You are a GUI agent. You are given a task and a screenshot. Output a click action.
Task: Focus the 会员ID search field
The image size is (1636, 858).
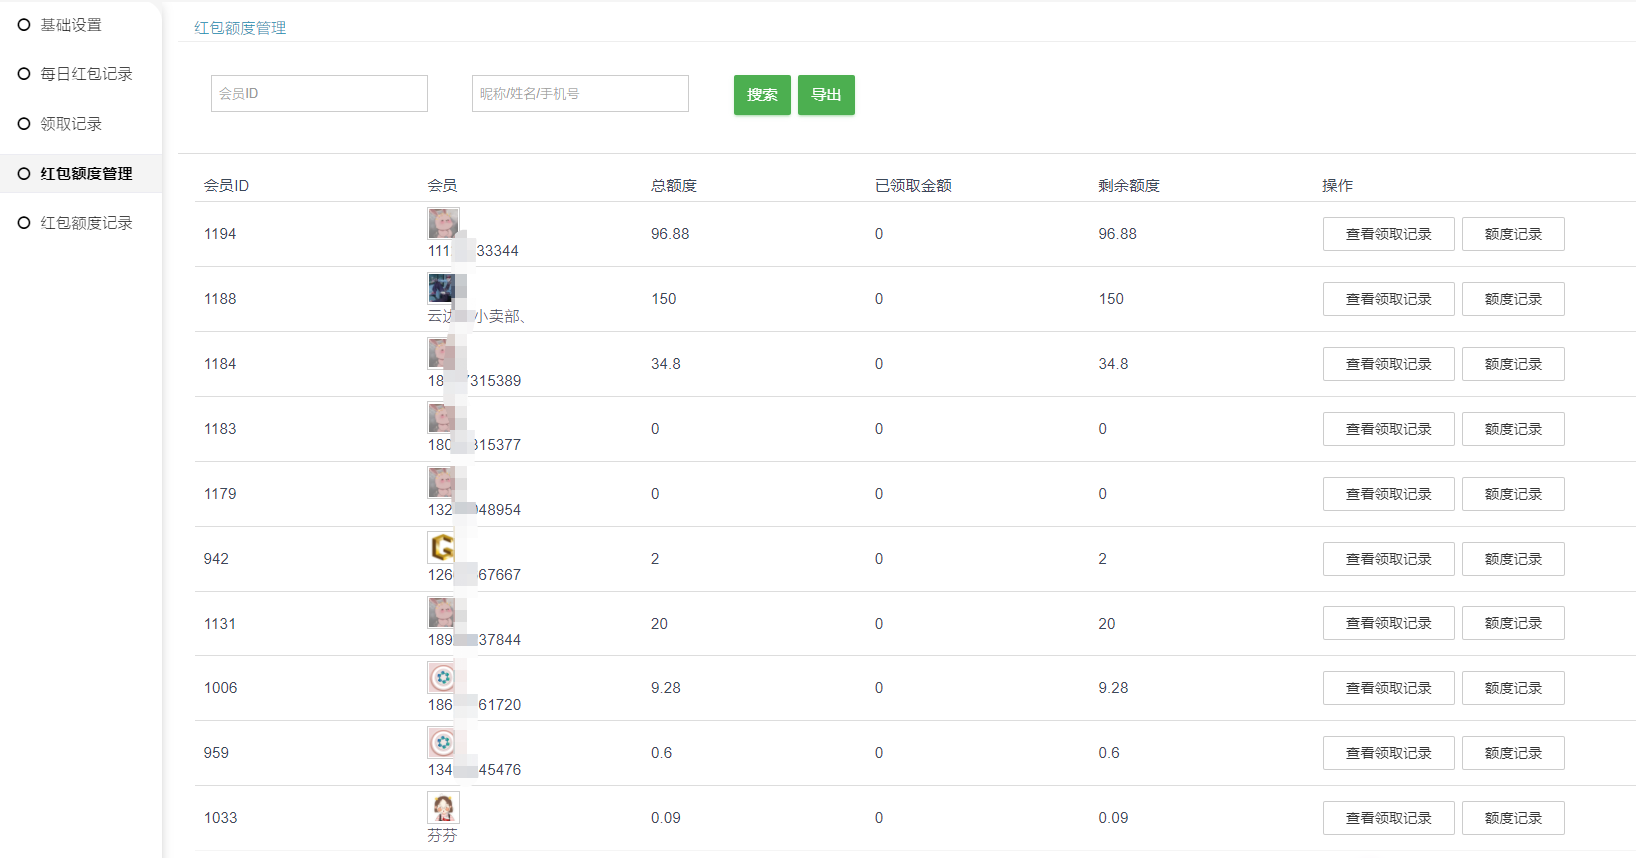point(319,94)
